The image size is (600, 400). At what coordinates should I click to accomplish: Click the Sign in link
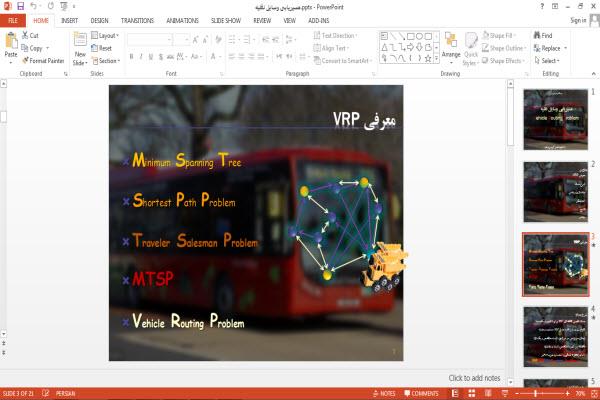[578, 20]
